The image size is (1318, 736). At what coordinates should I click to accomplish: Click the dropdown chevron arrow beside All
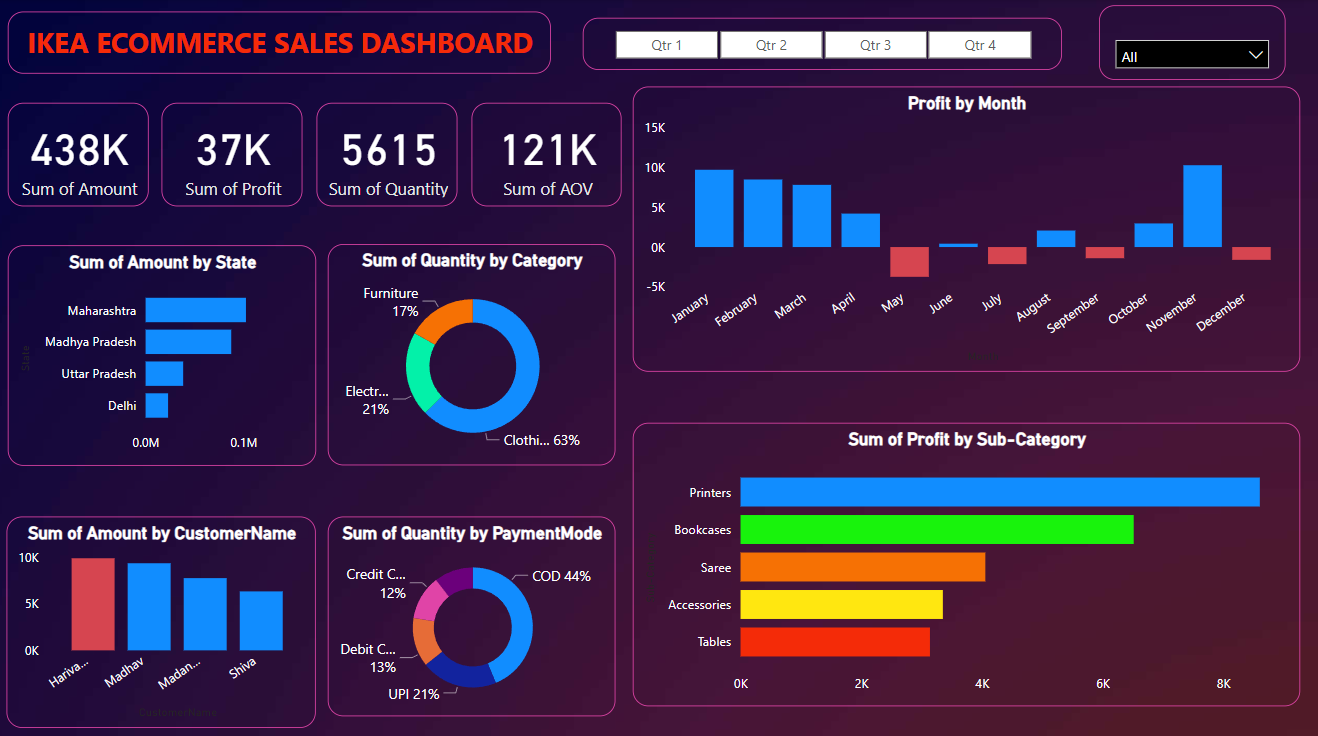click(1256, 56)
